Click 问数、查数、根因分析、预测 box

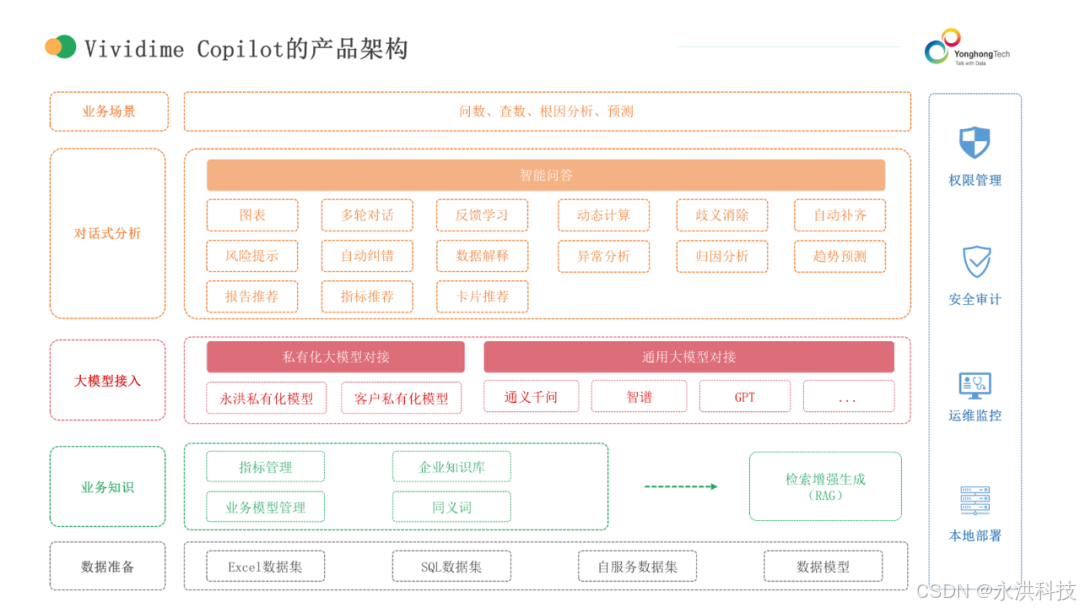pyautogui.click(x=547, y=112)
